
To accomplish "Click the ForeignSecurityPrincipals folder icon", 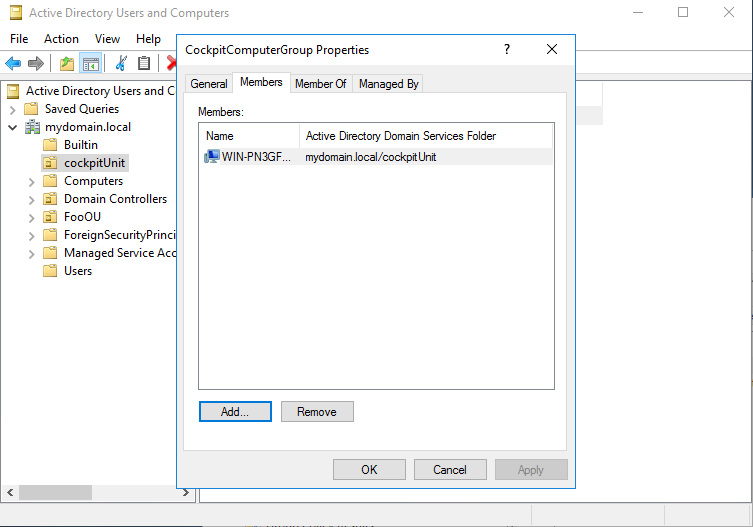I will click(50, 235).
